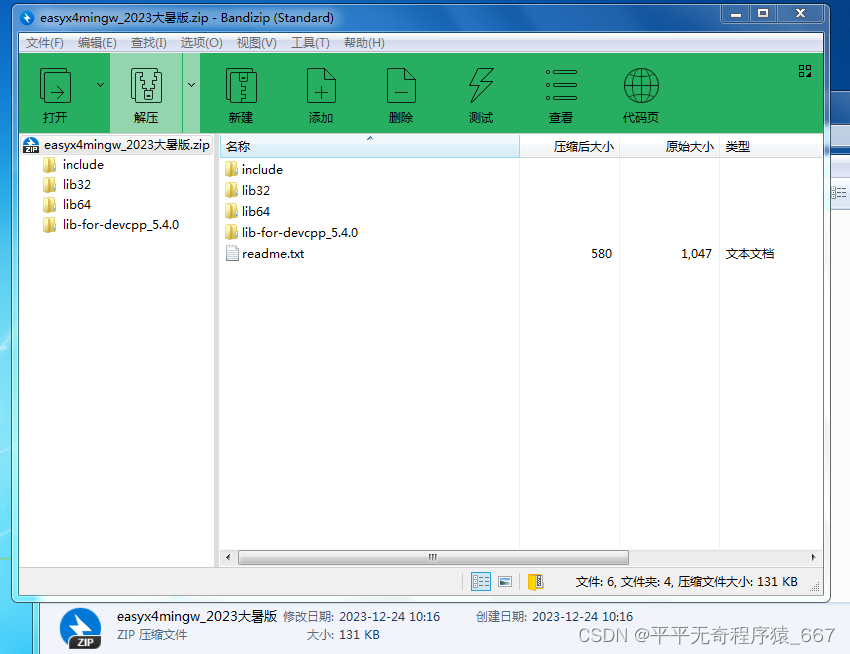Click the horizontal scrollbar thumb
This screenshot has width=850, height=654.
coord(433,557)
